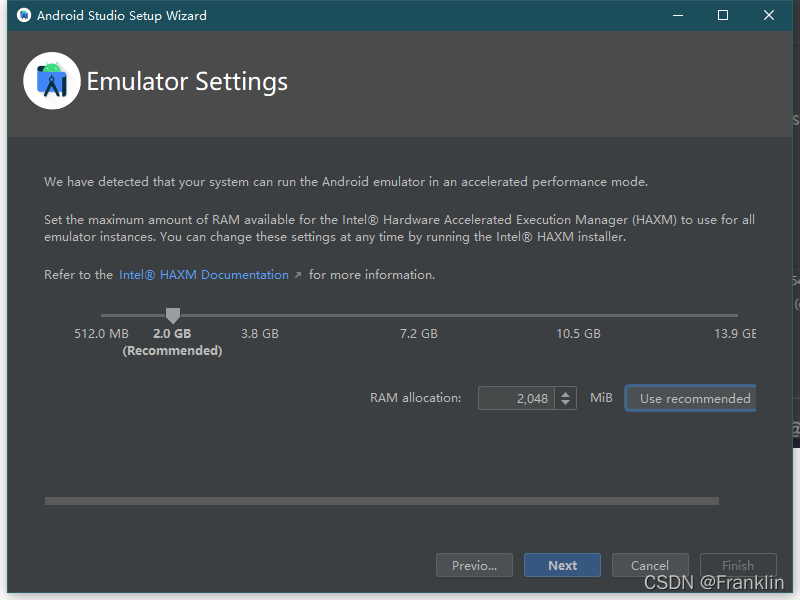Click the Android Studio title bar icon
The height and width of the screenshot is (600, 800).
(23, 15)
